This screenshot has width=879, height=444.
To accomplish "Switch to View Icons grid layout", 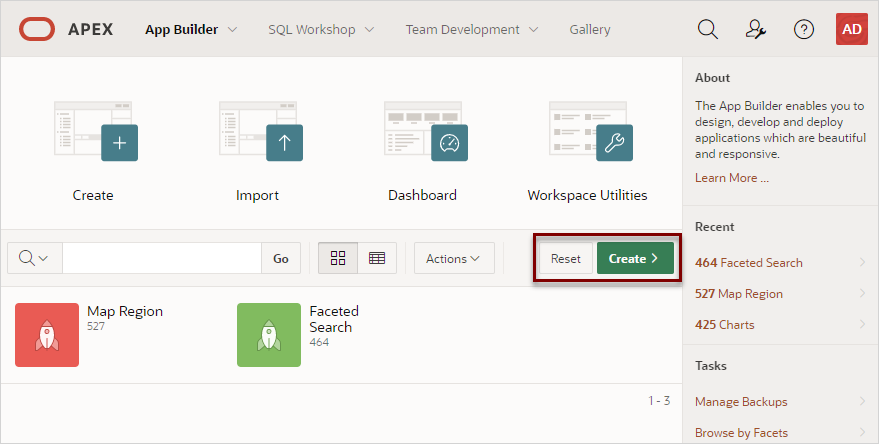I will click(338, 258).
